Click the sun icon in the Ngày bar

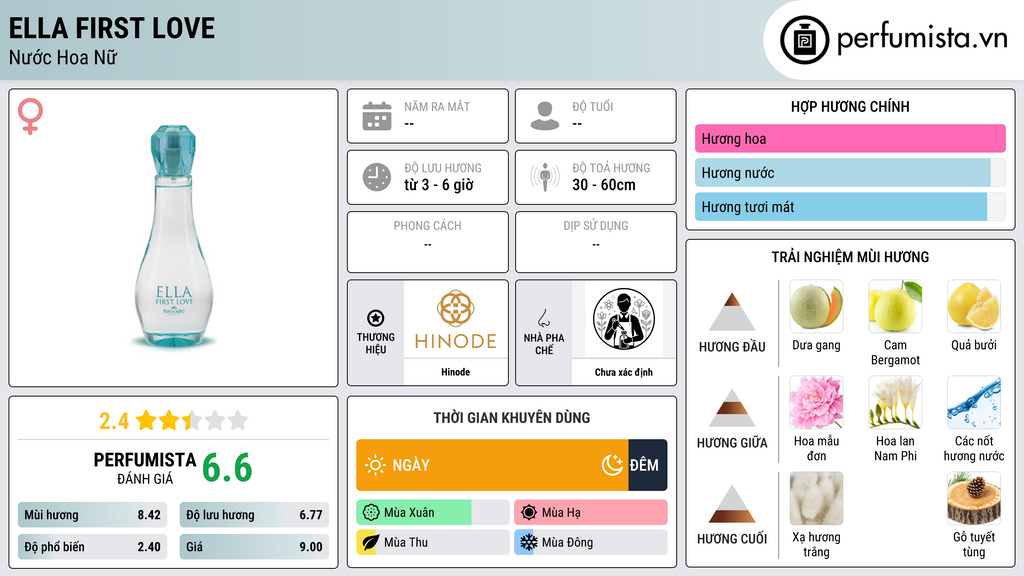(375, 465)
